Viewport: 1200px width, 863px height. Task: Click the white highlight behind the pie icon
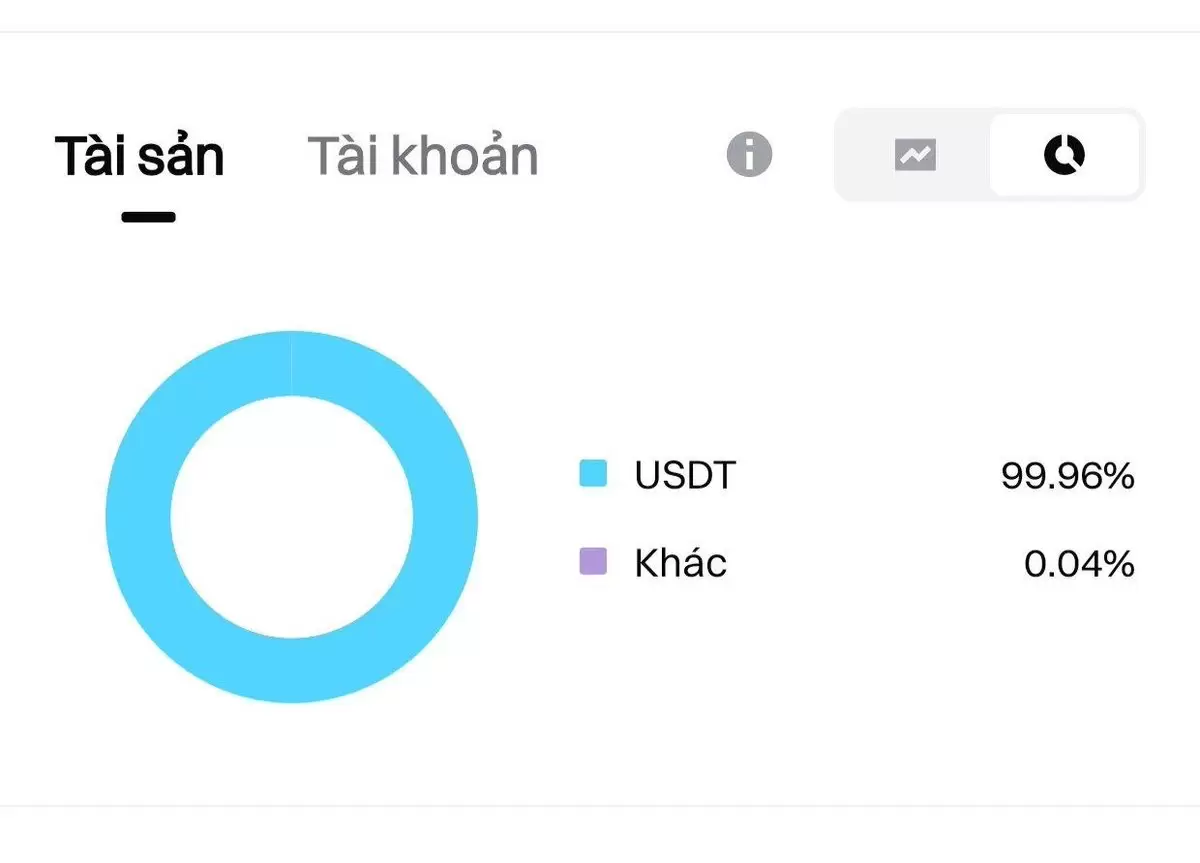pos(1064,155)
